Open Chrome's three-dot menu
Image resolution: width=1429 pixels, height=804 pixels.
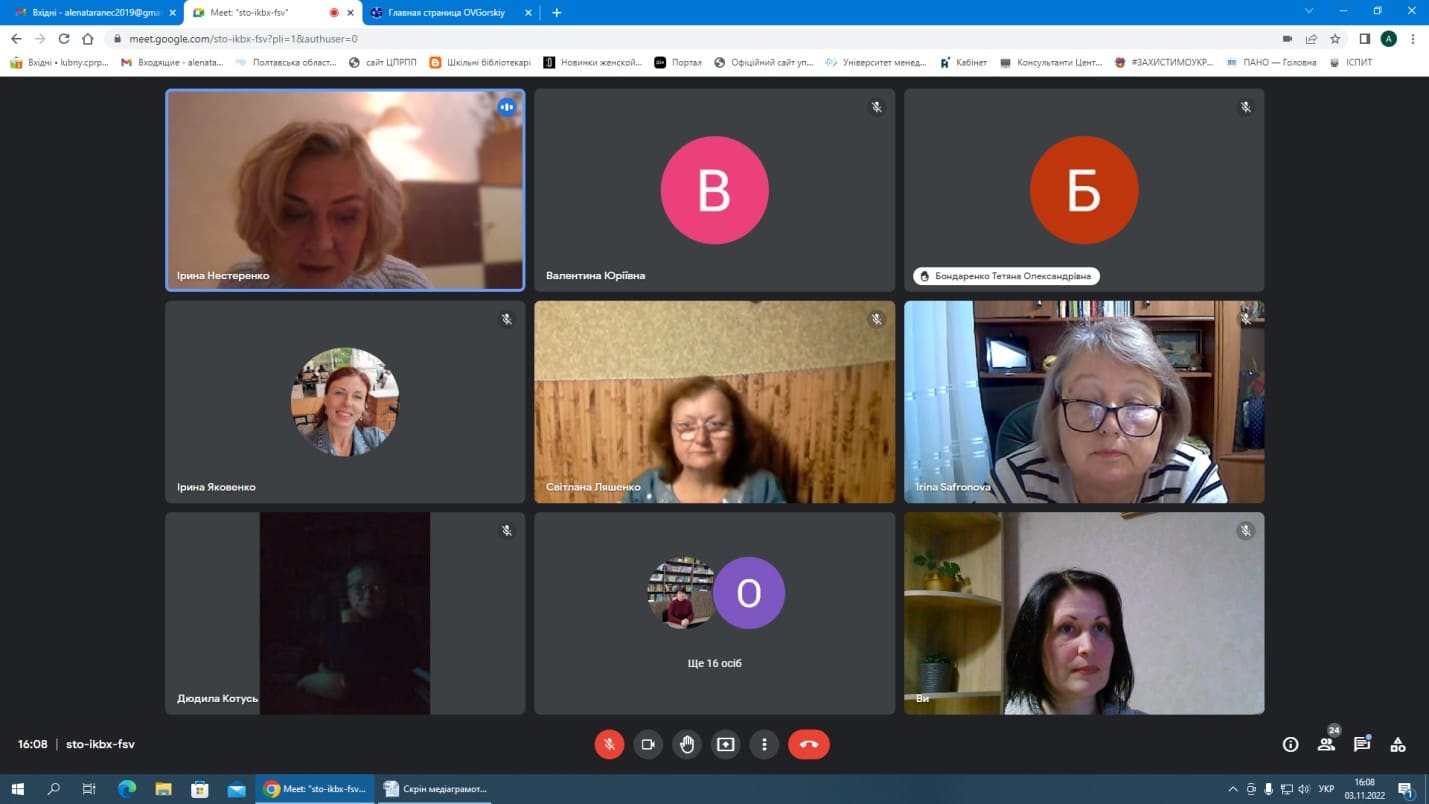[1413, 39]
